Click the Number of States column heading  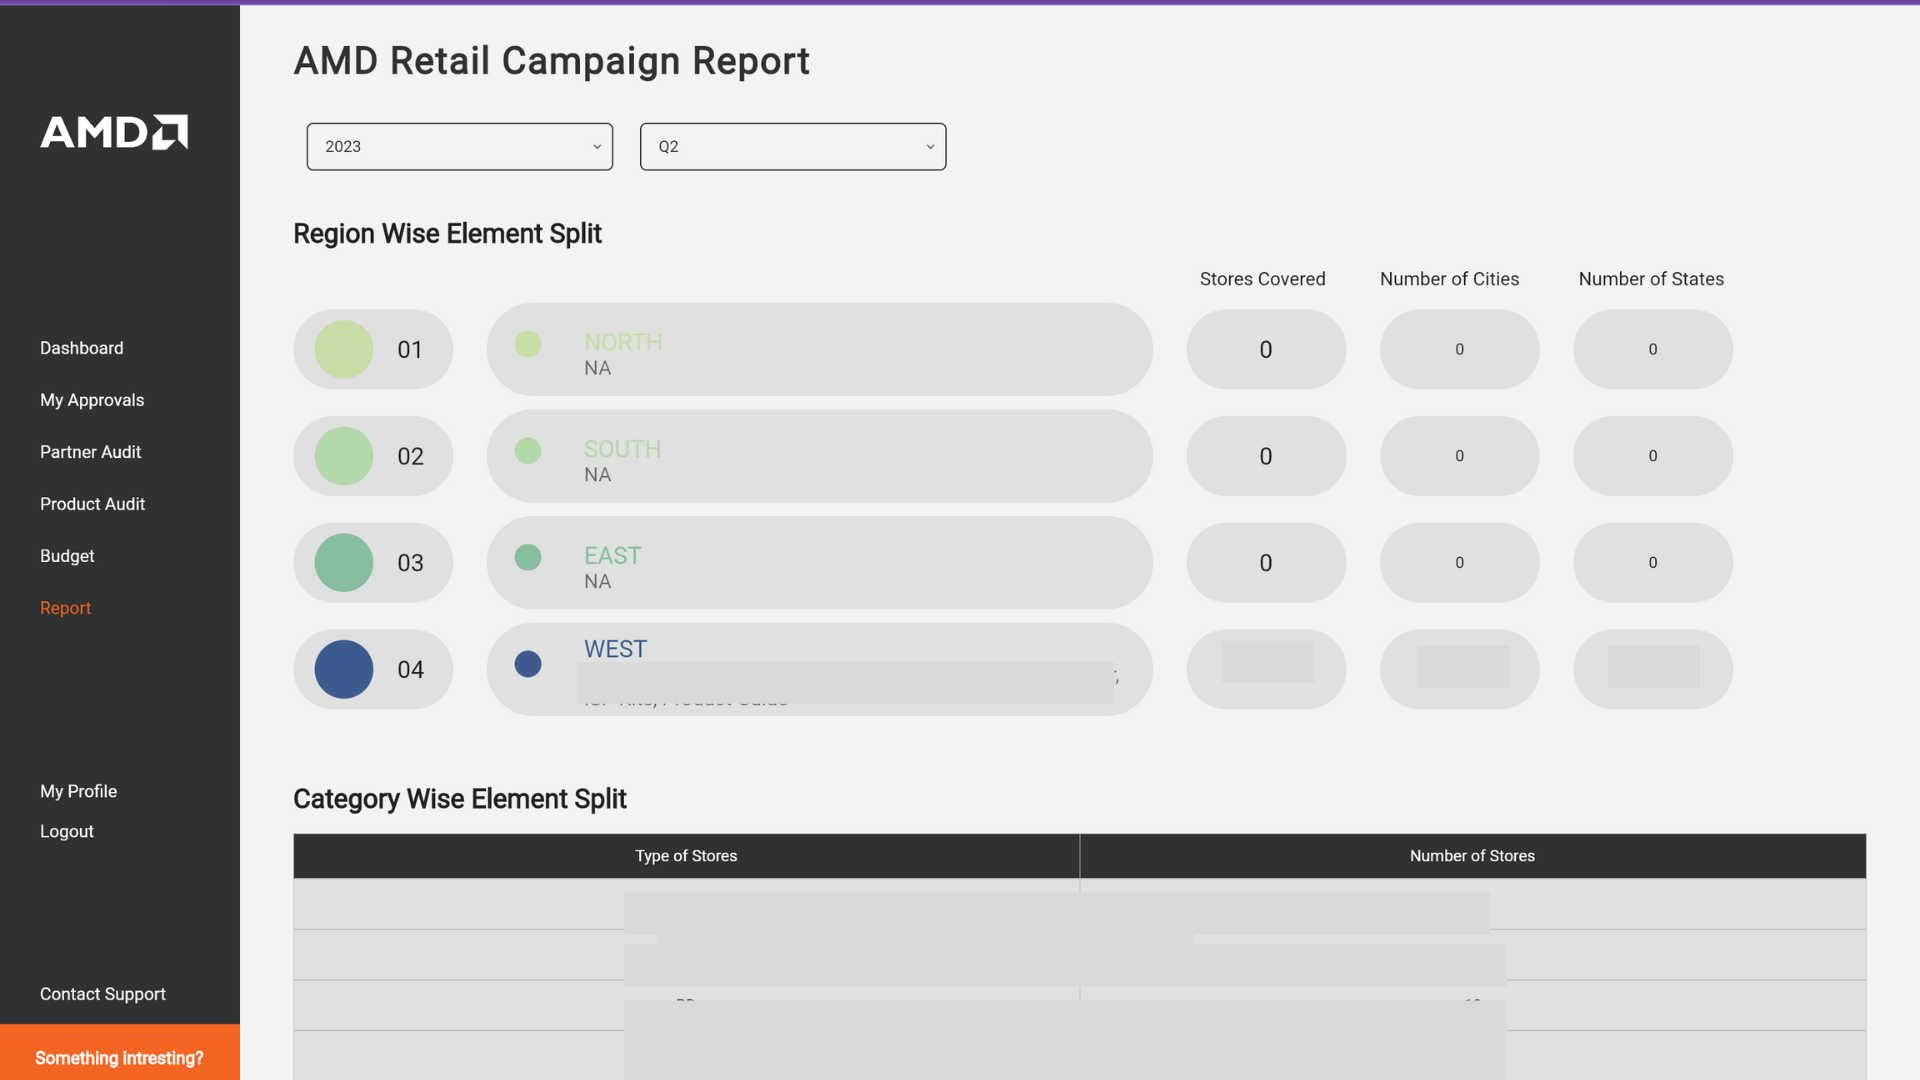click(1652, 279)
